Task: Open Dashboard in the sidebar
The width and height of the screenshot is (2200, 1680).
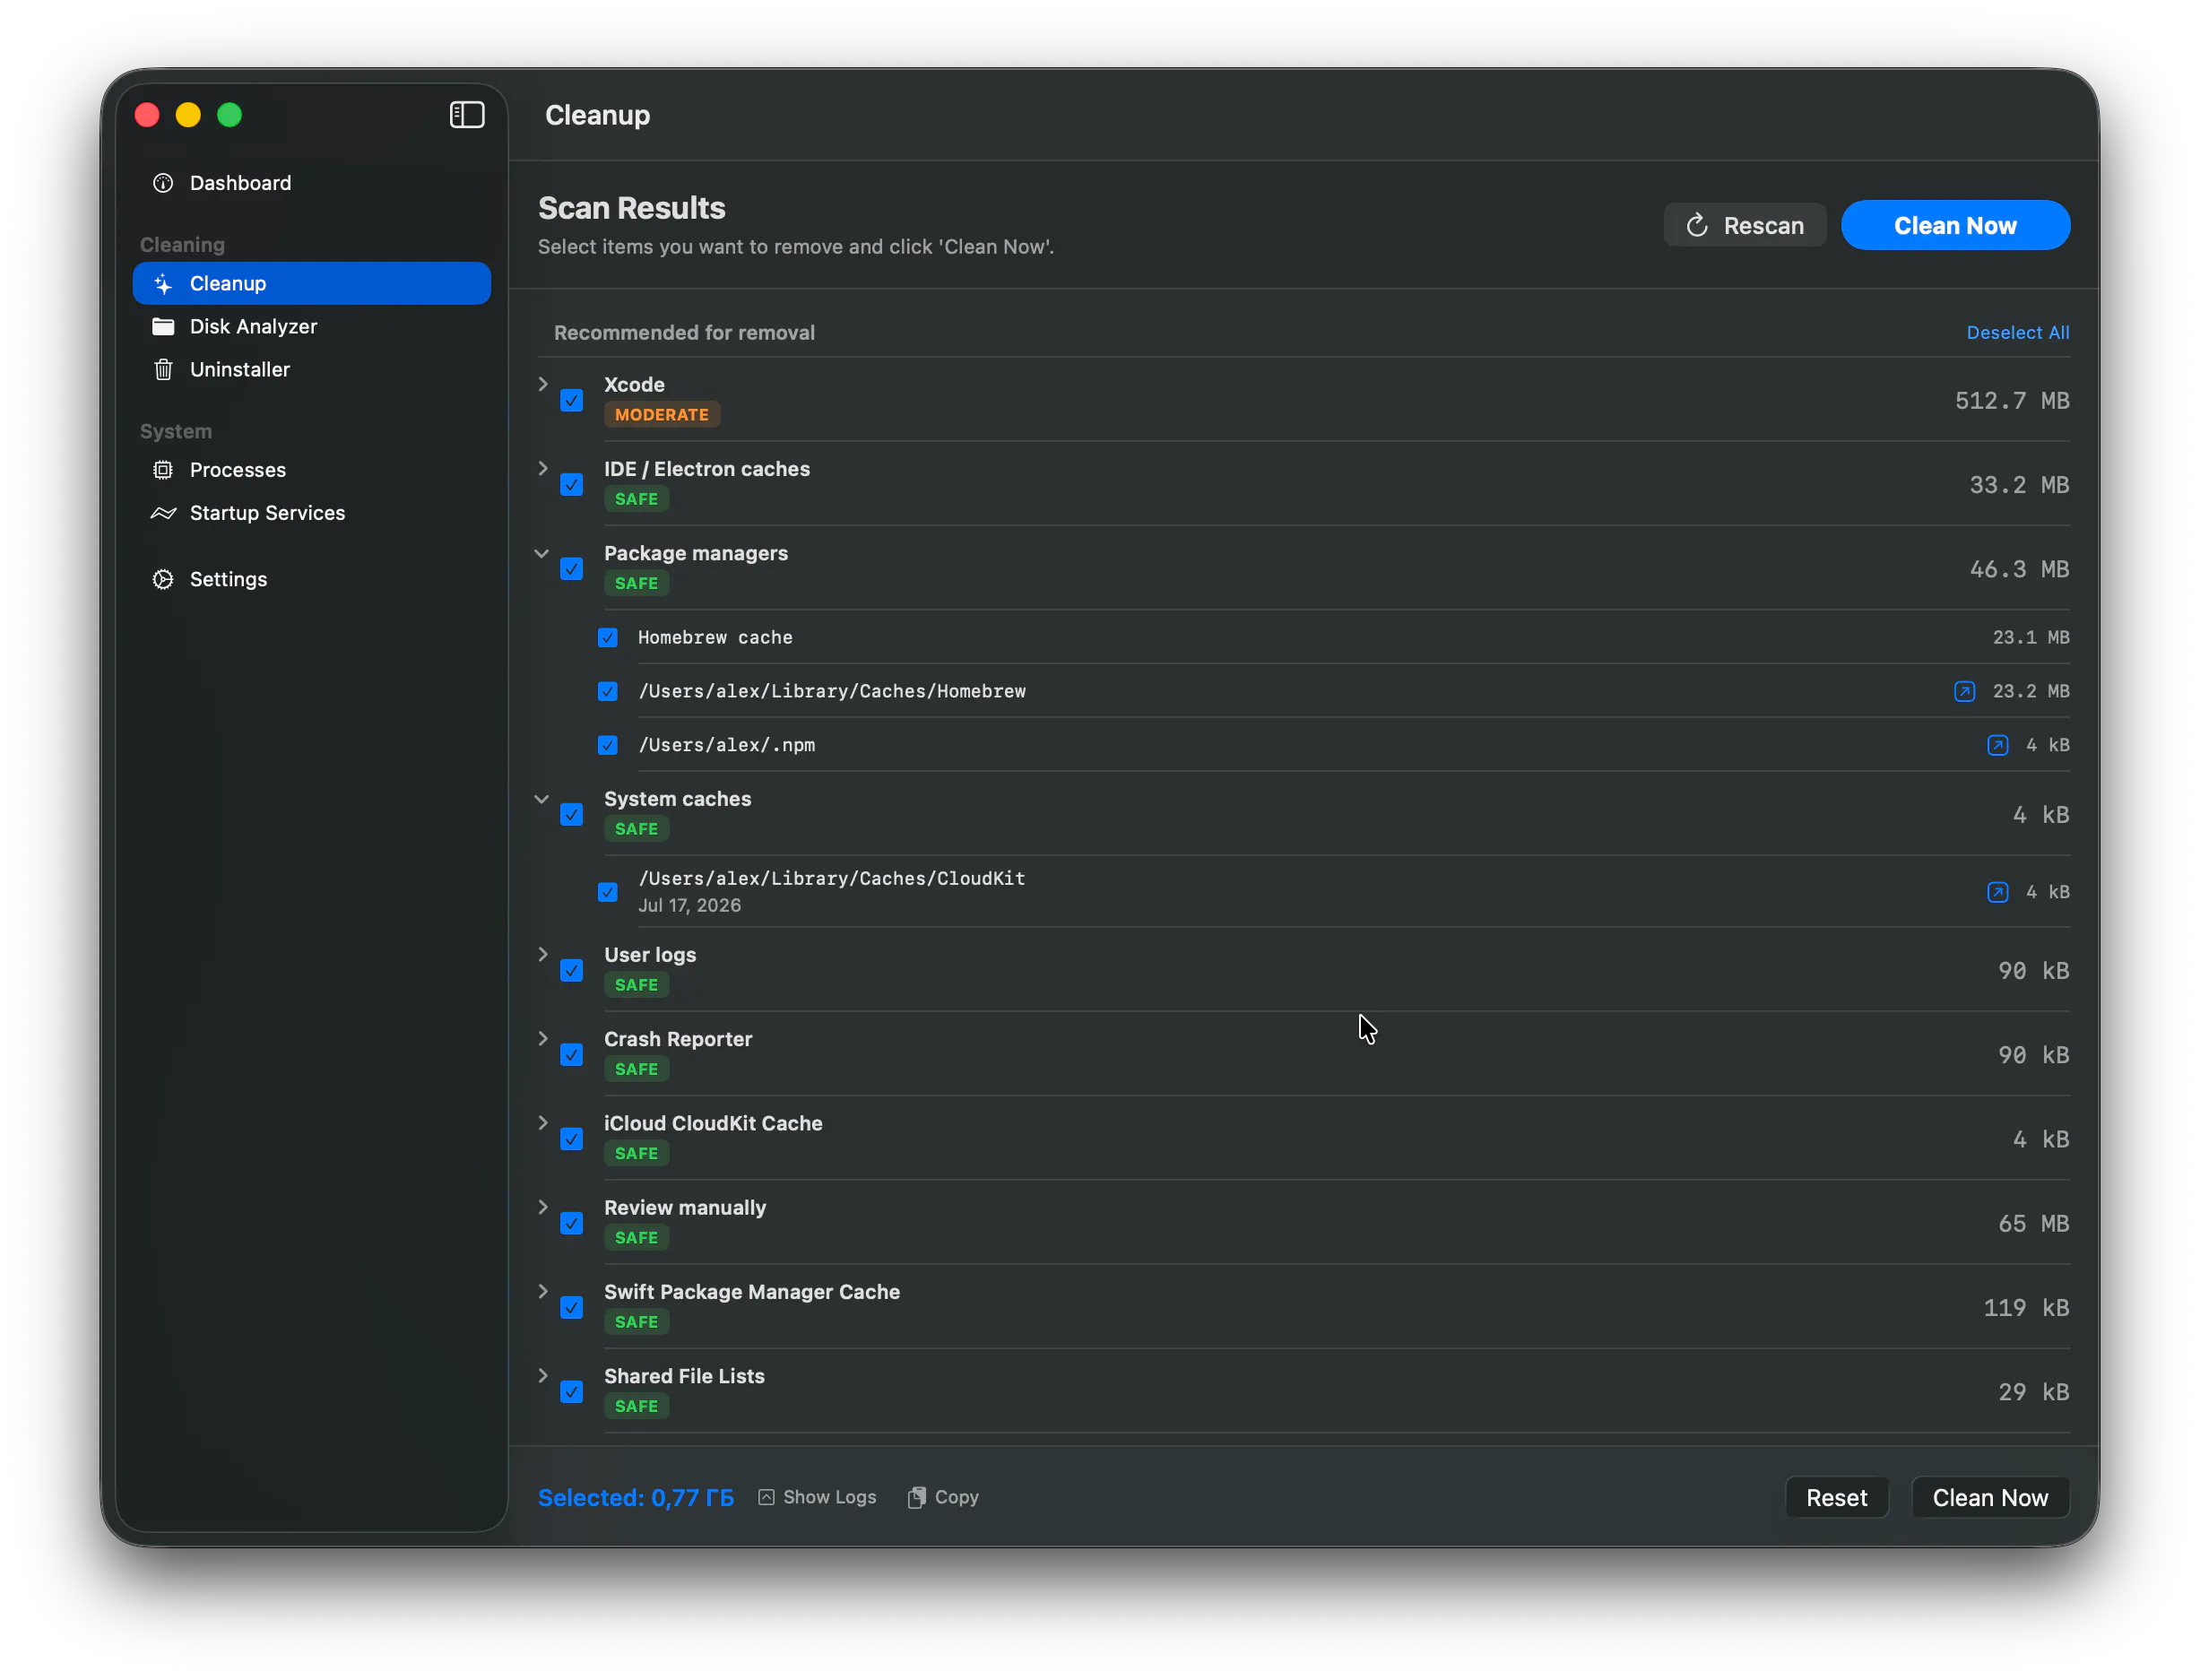Action: [x=311, y=183]
